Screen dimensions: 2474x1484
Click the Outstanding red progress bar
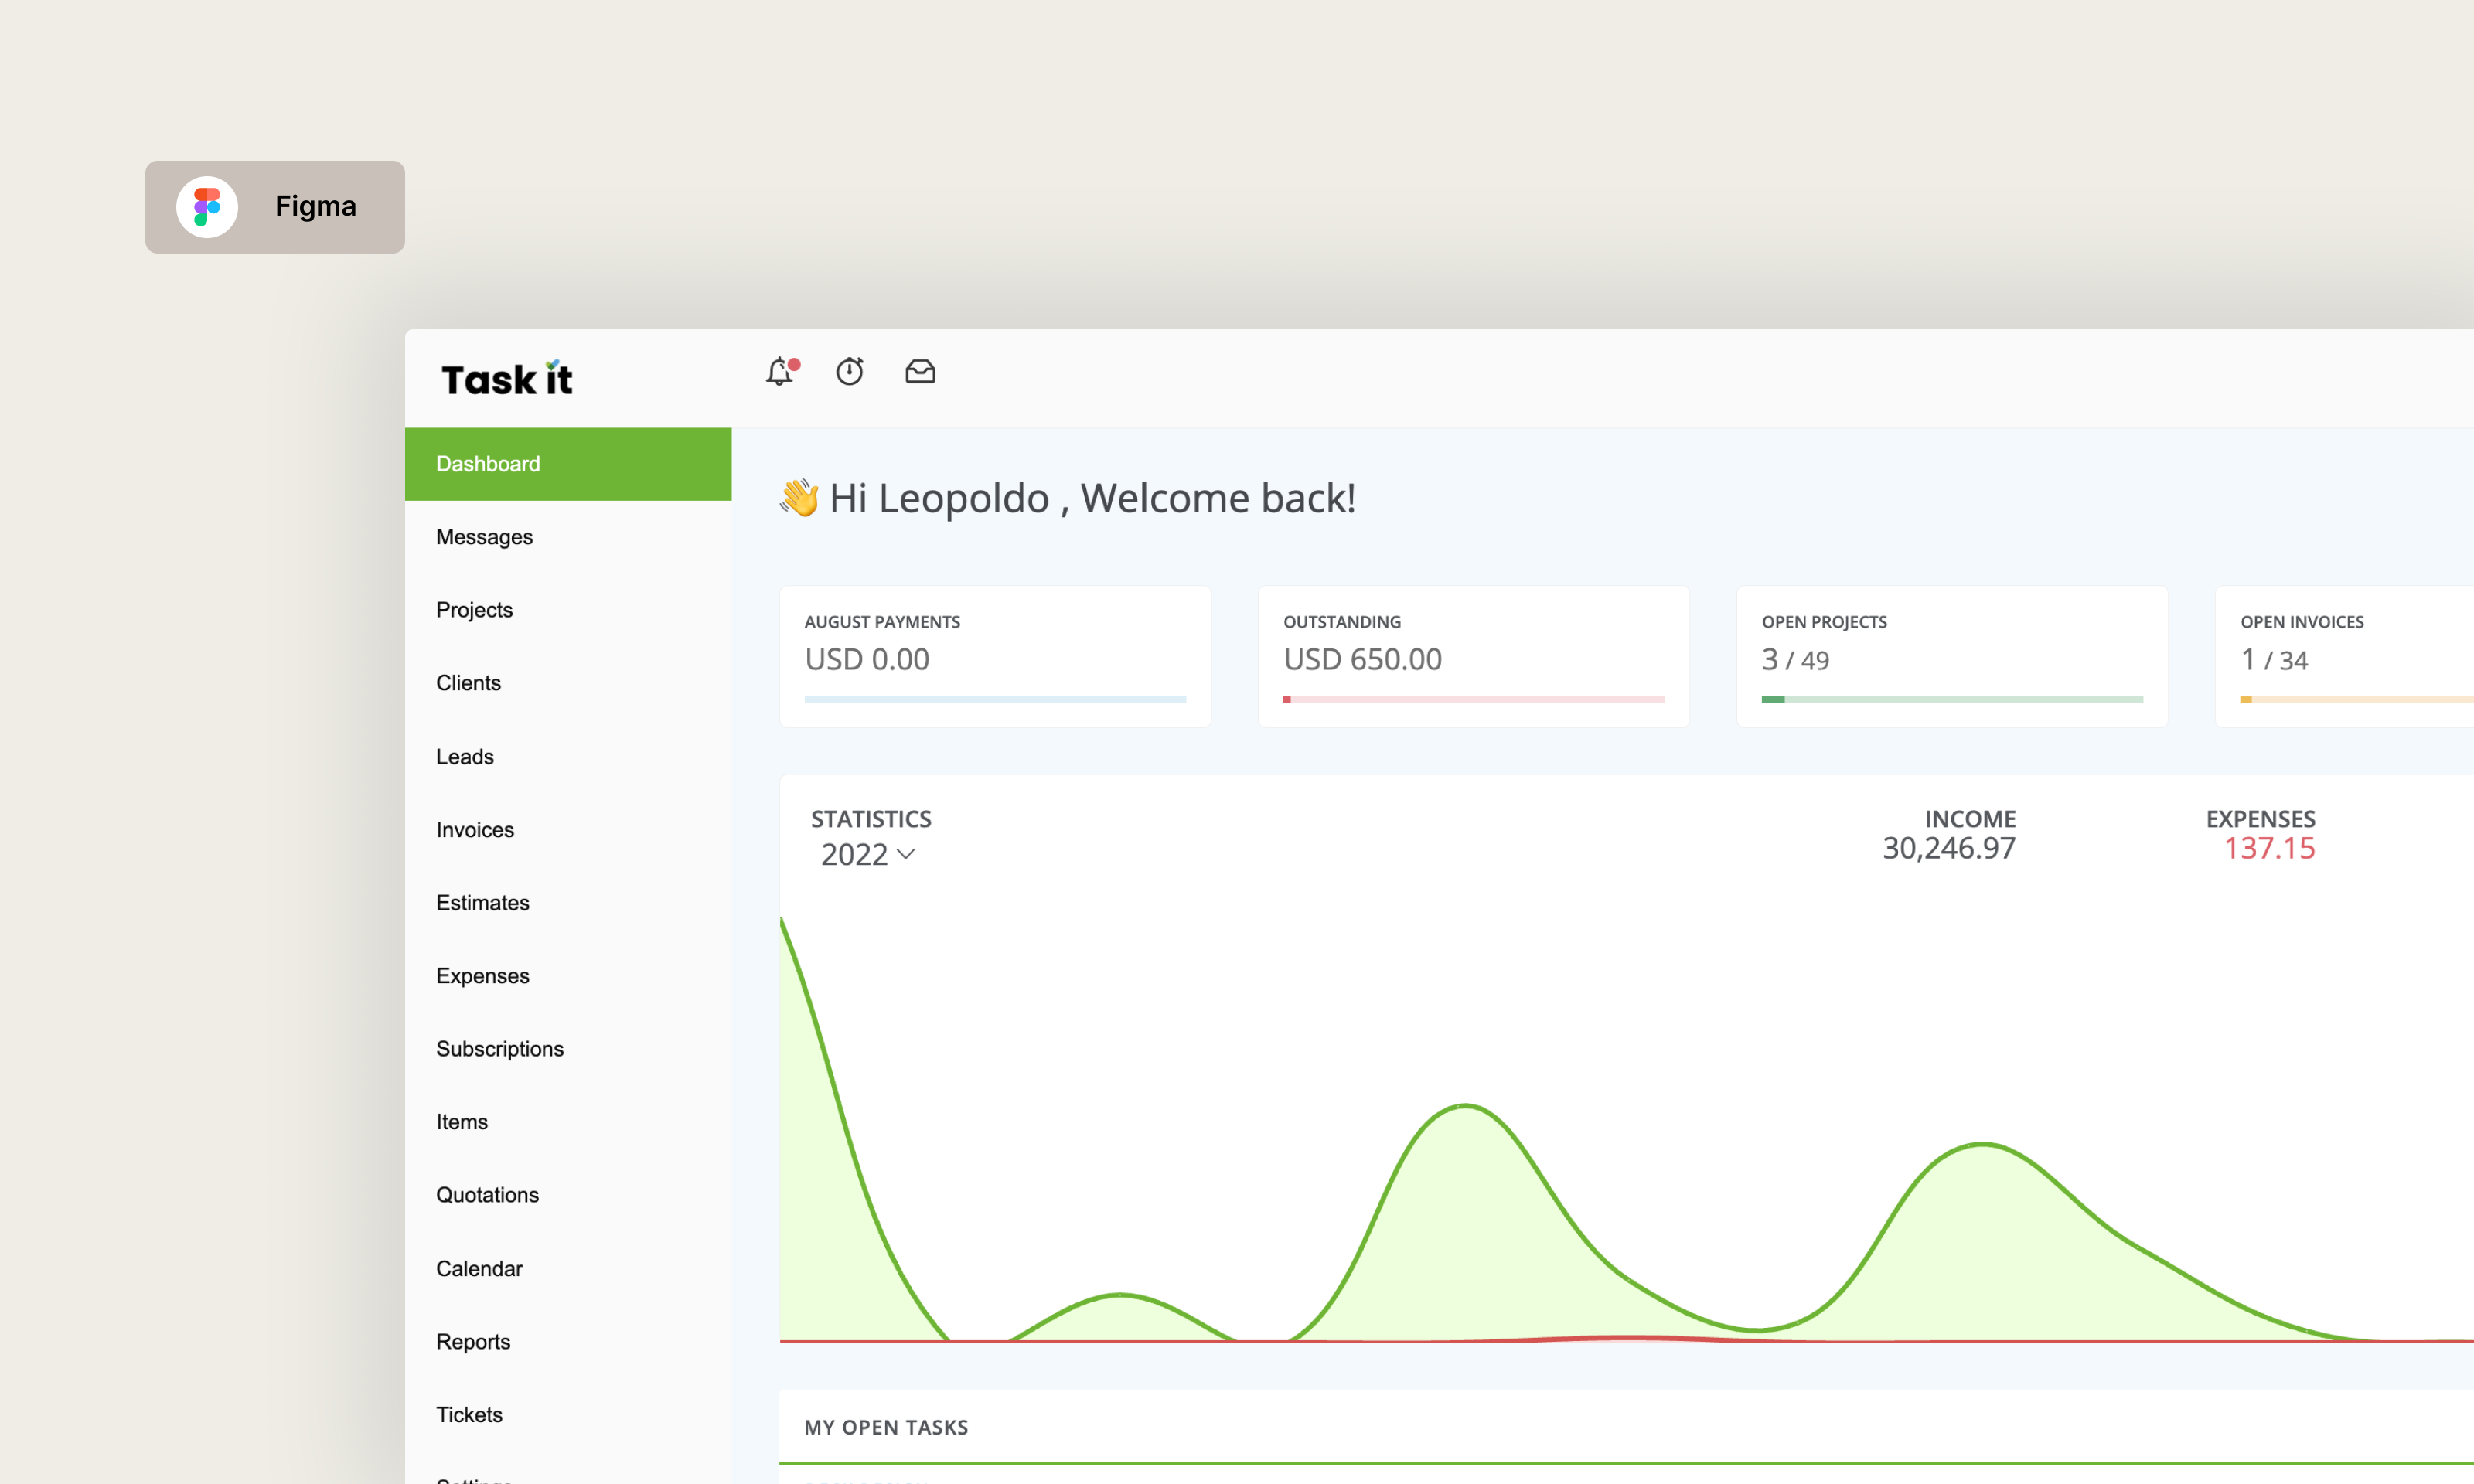[1474, 699]
